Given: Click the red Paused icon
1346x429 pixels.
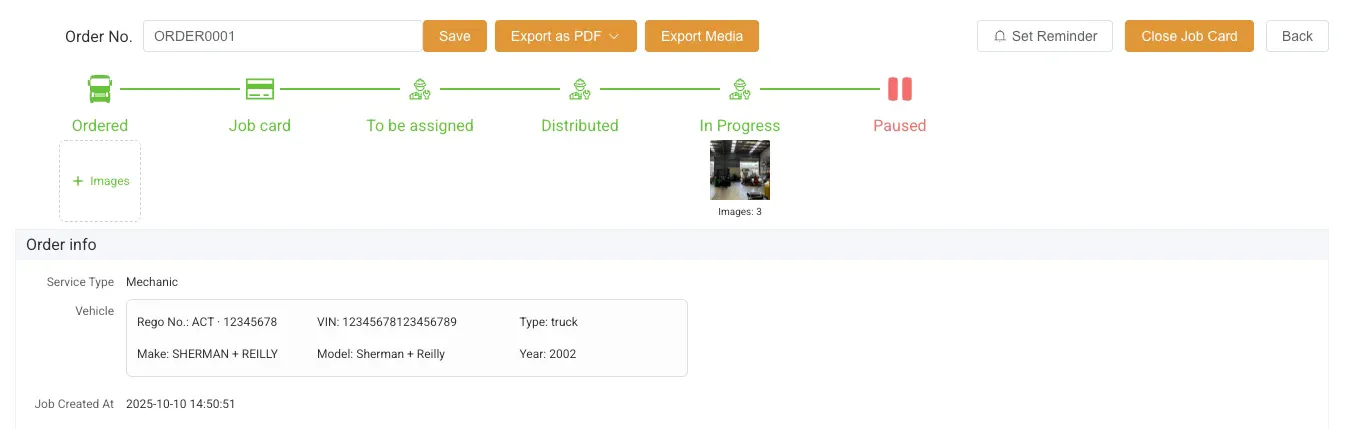Looking at the screenshot, I should click(x=900, y=89).
